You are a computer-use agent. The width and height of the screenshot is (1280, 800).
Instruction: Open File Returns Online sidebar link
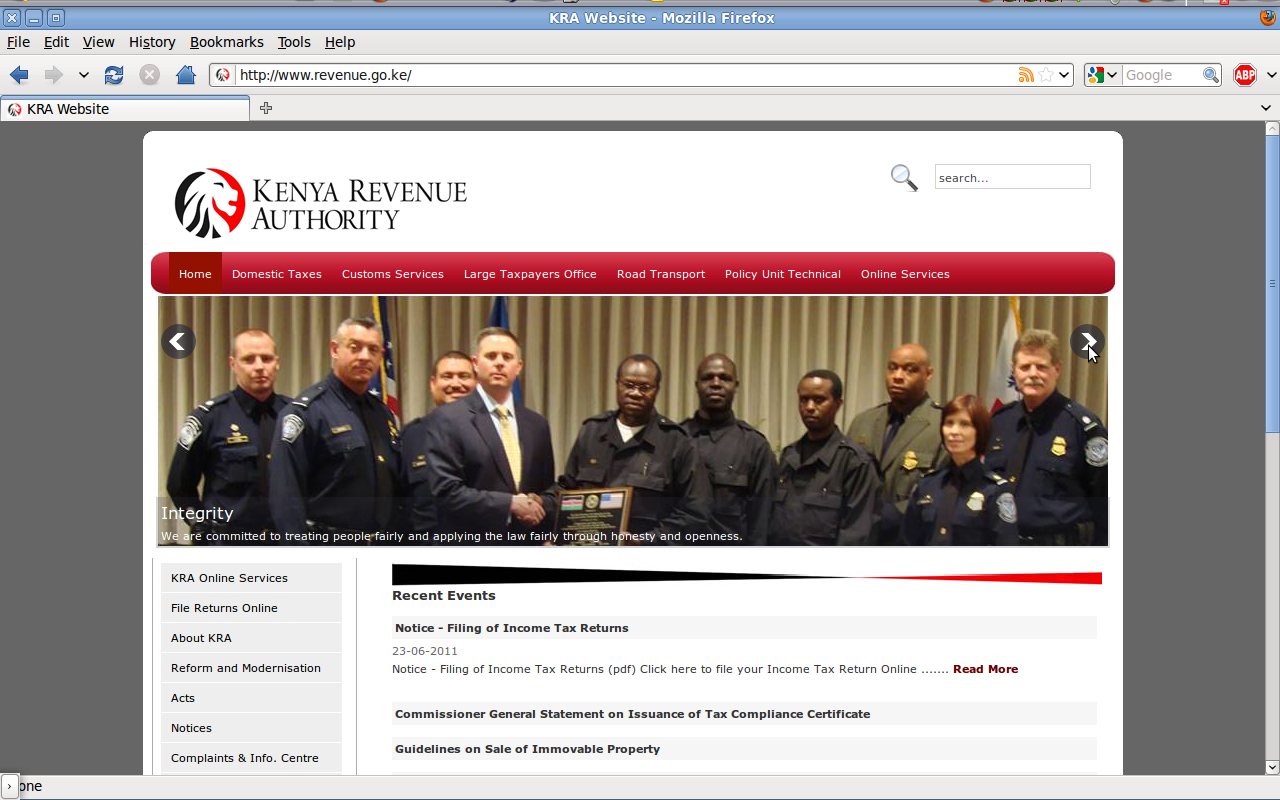tap(251, 608)
